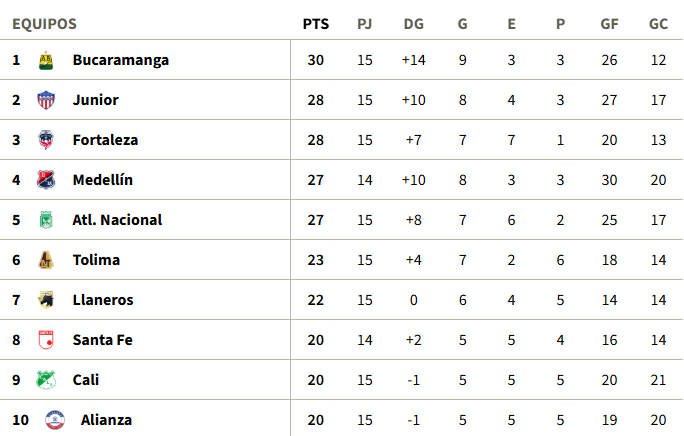The image size is (684, 436).
Task: Select Medellín's points value 27
Action: tap(316, 180)
